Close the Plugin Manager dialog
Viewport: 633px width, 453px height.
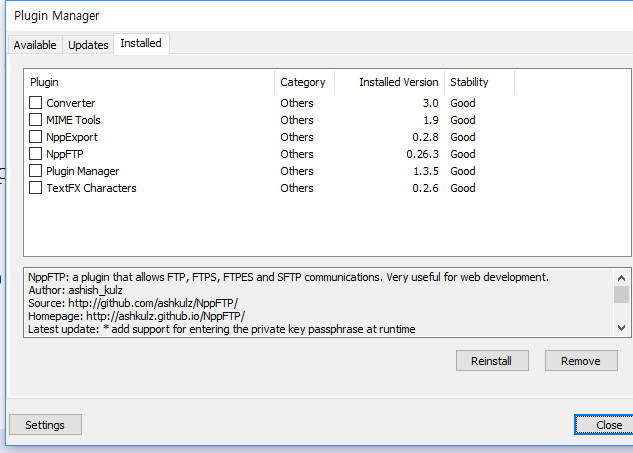(606, 425)
